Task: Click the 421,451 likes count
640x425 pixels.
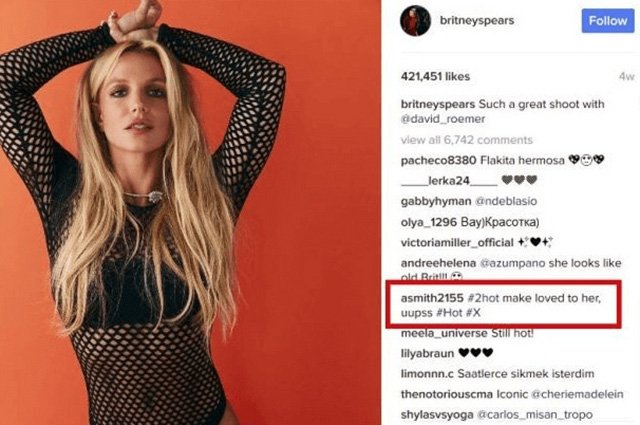Action: pos(435,76)
